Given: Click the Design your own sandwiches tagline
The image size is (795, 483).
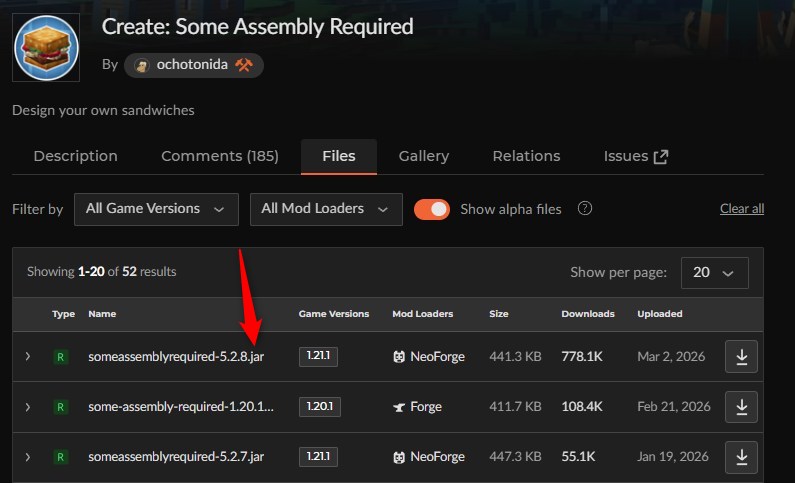Looking at the screenshot, I should point(103,110).
